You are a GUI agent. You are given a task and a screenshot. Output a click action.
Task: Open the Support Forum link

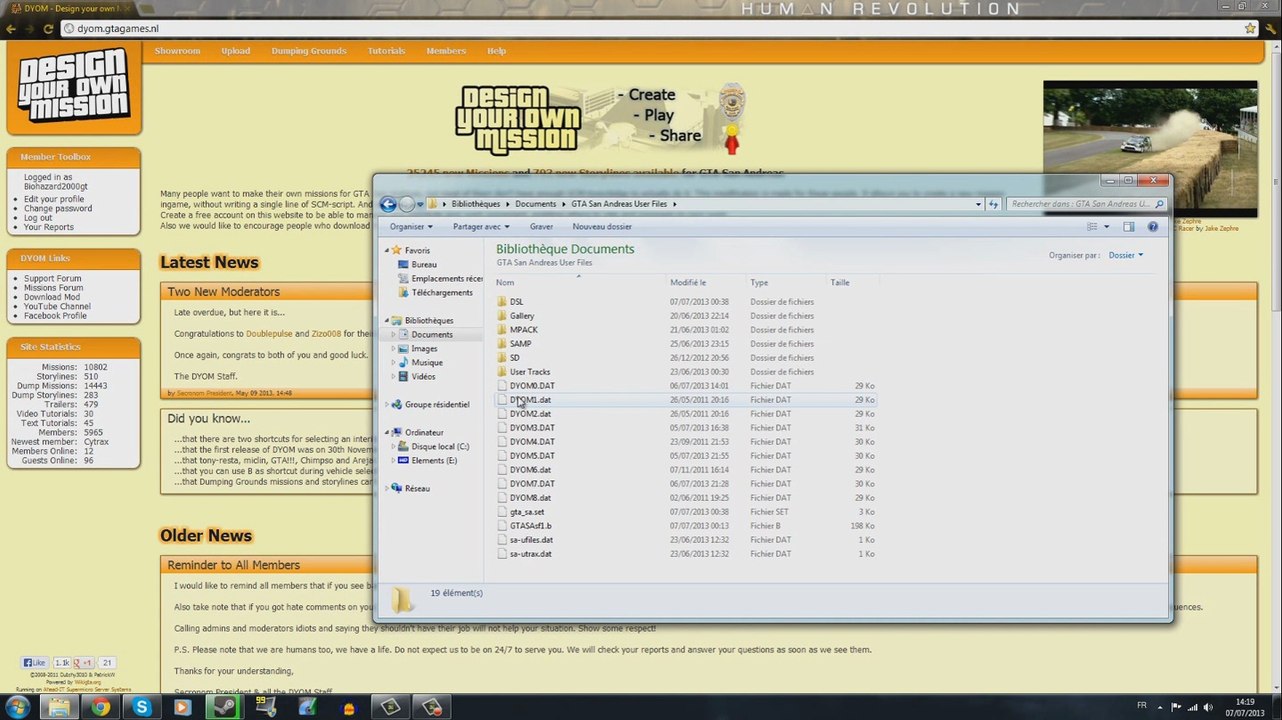click(x=53, y=278)
